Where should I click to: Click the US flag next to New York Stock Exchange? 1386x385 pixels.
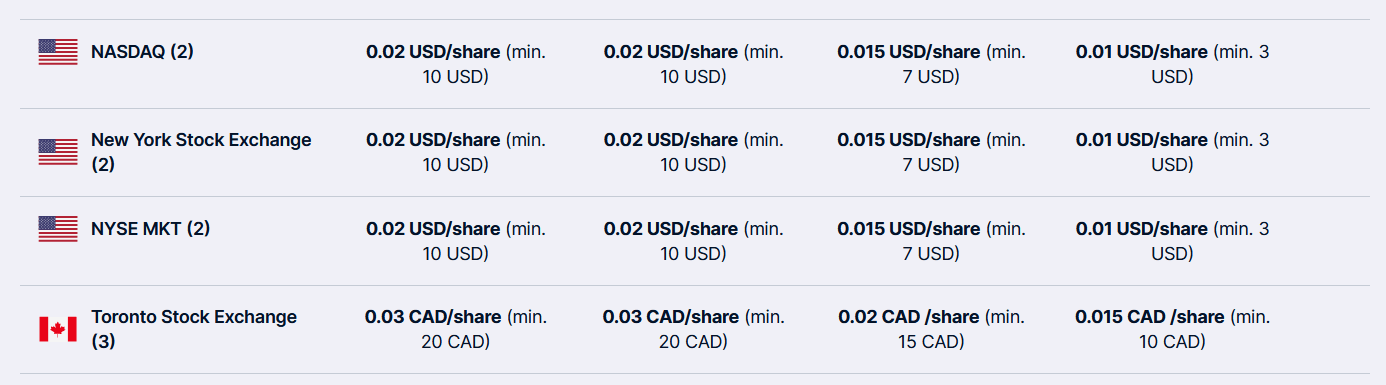[58, 152]
